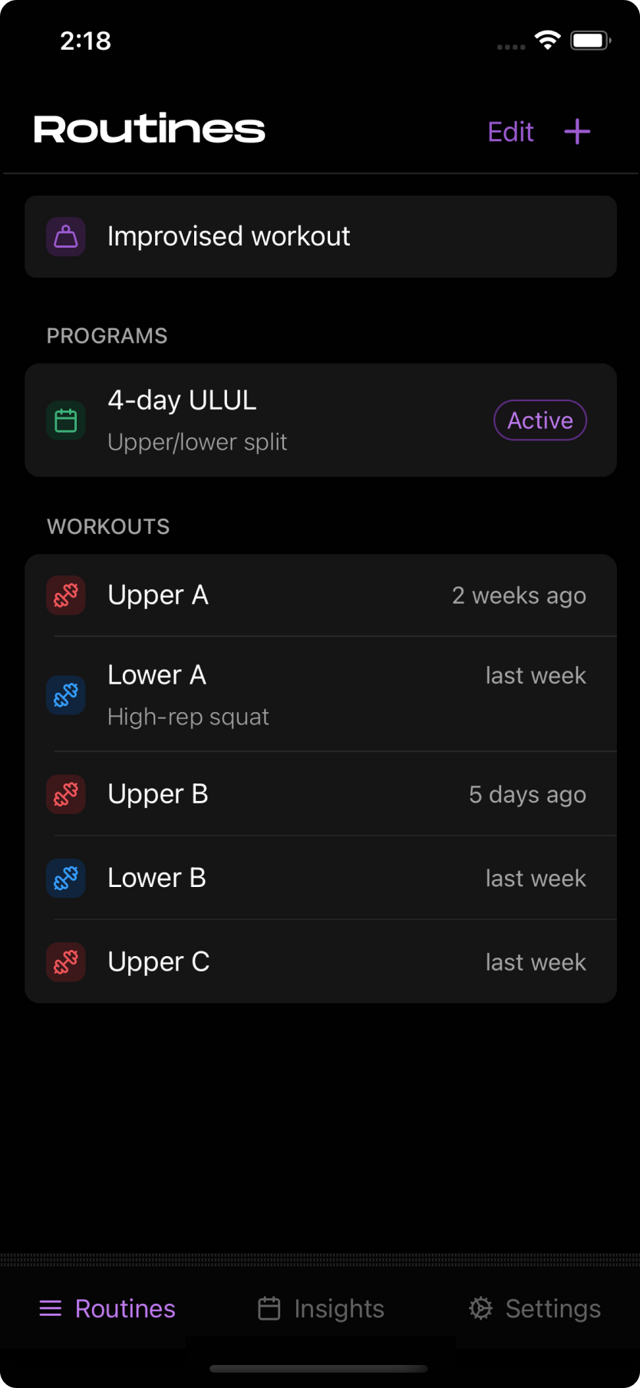Open the 4-day ULUL program
640x1388 pixels.
300,420
